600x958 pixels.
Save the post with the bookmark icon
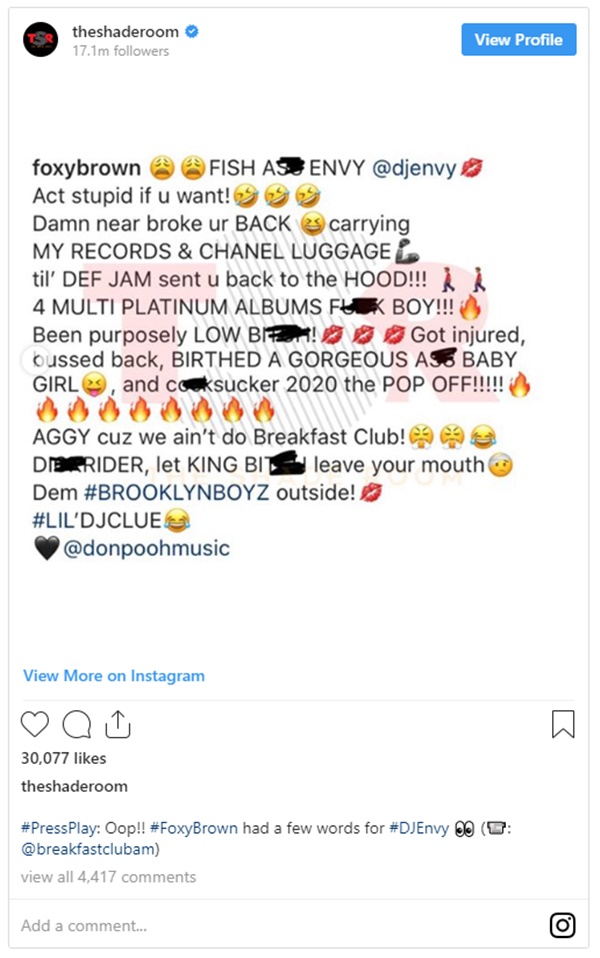tap(563, 724)
